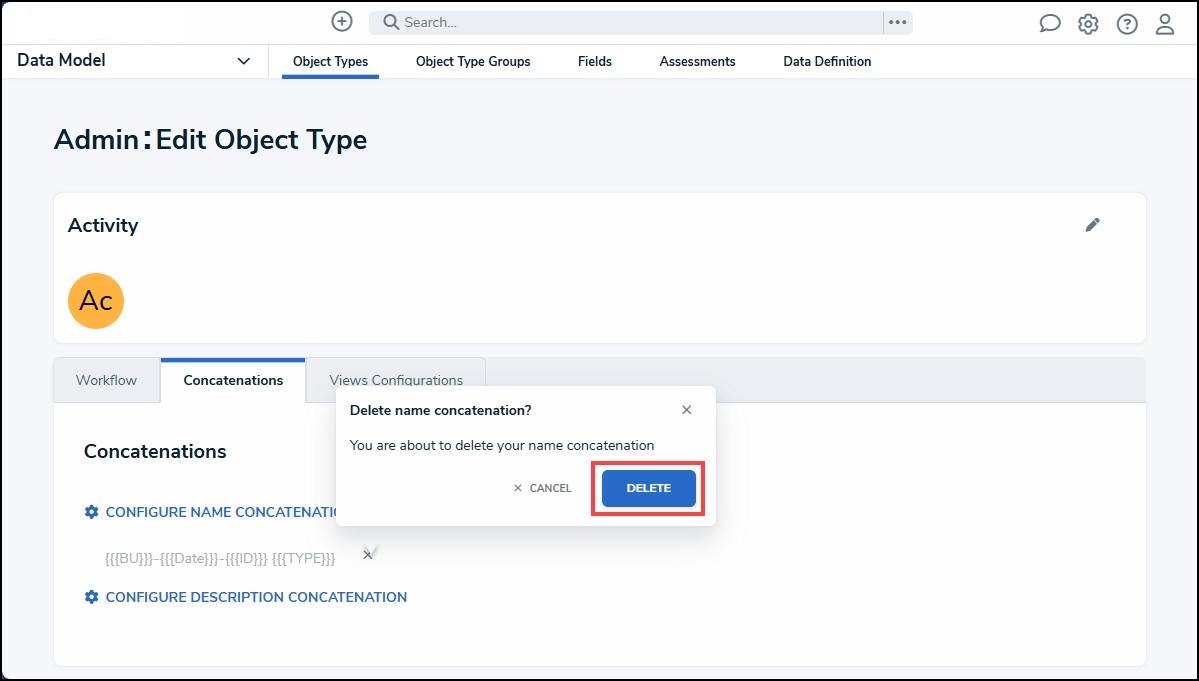Click the Ac object type avatar
The width and height of the screenshot is (1199, 681).
[96, 301]
